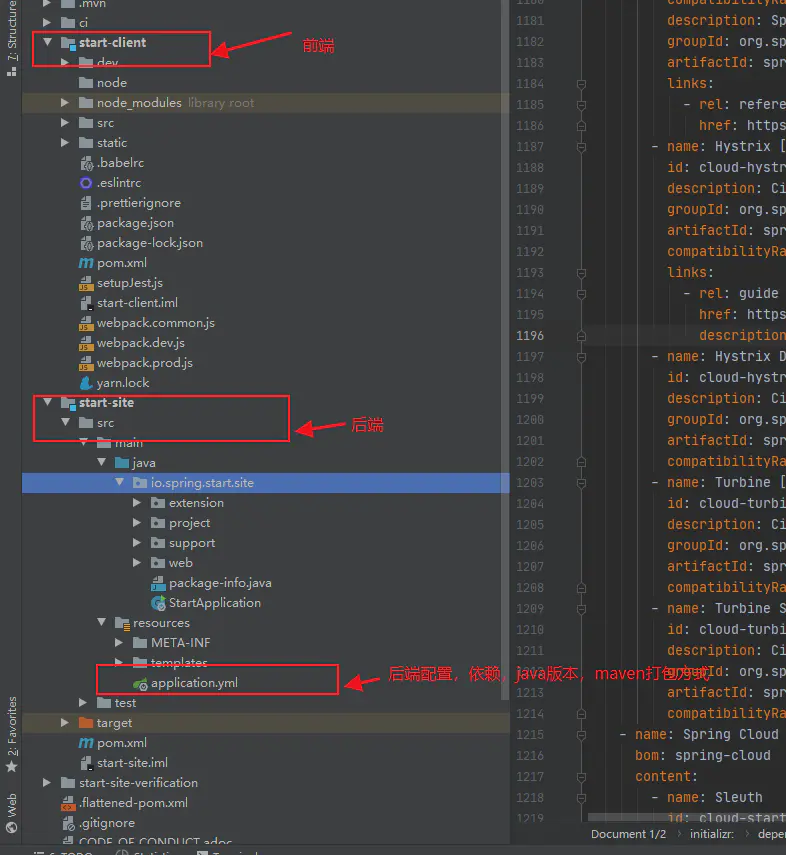Click the package-lock.json file icon
The image size is (786, 855).
[x=86, y=243]
